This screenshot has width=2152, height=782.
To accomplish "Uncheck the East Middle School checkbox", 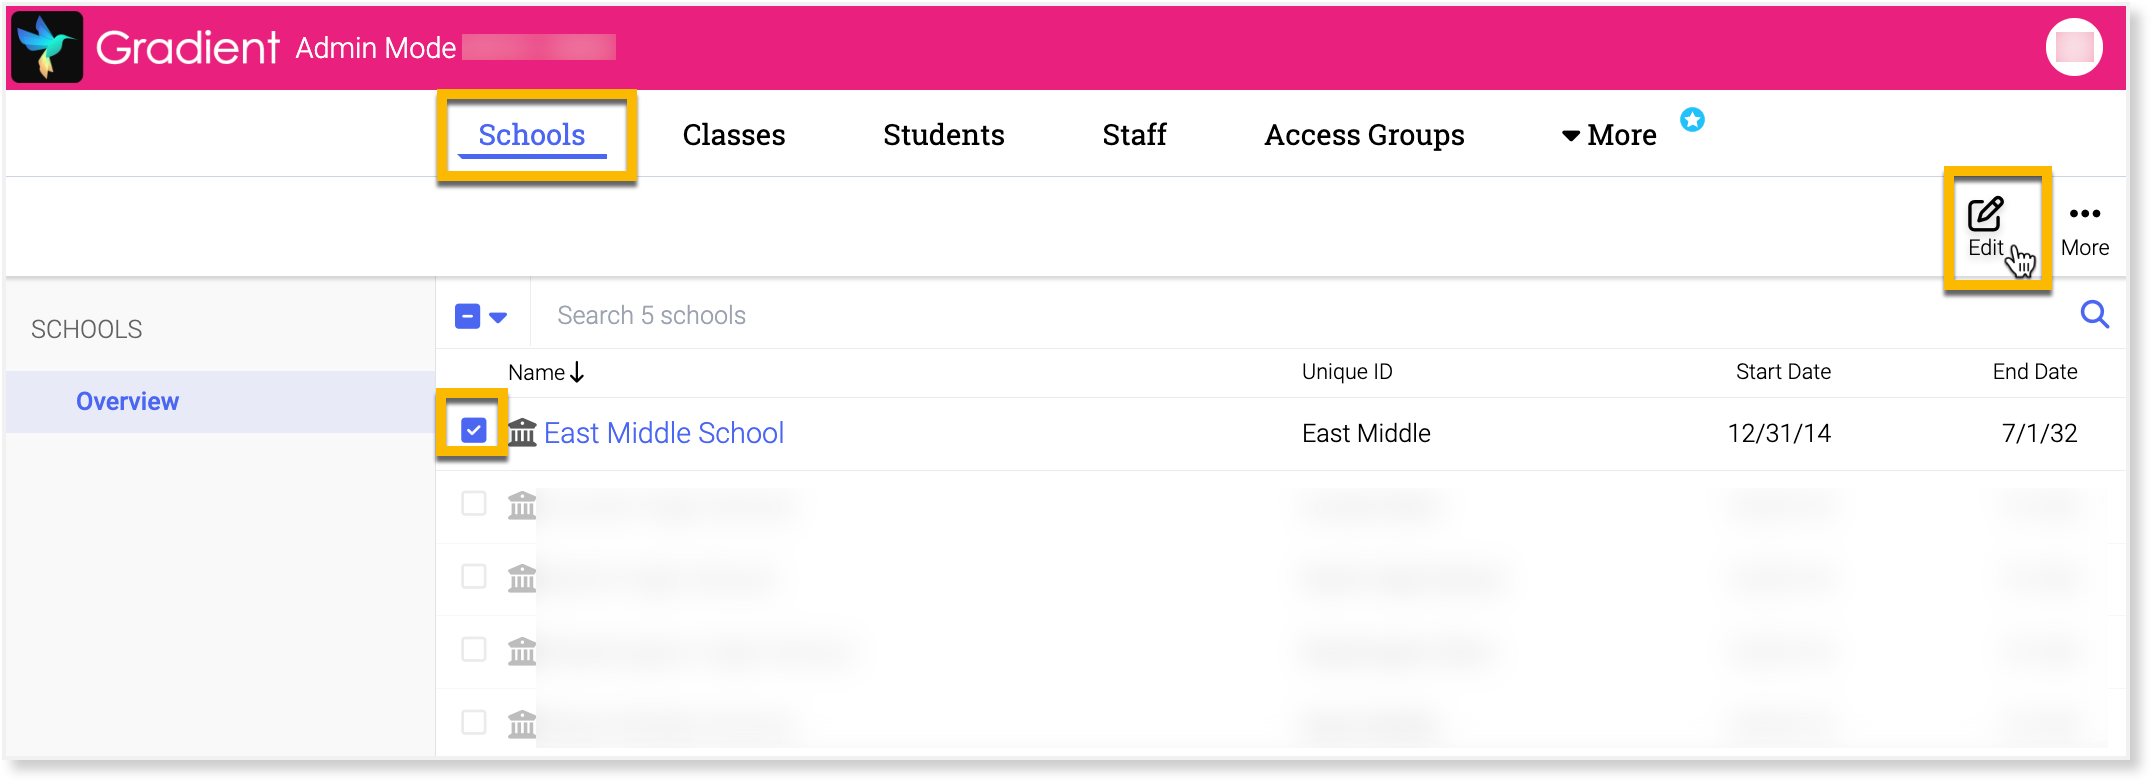I will 474,430.
